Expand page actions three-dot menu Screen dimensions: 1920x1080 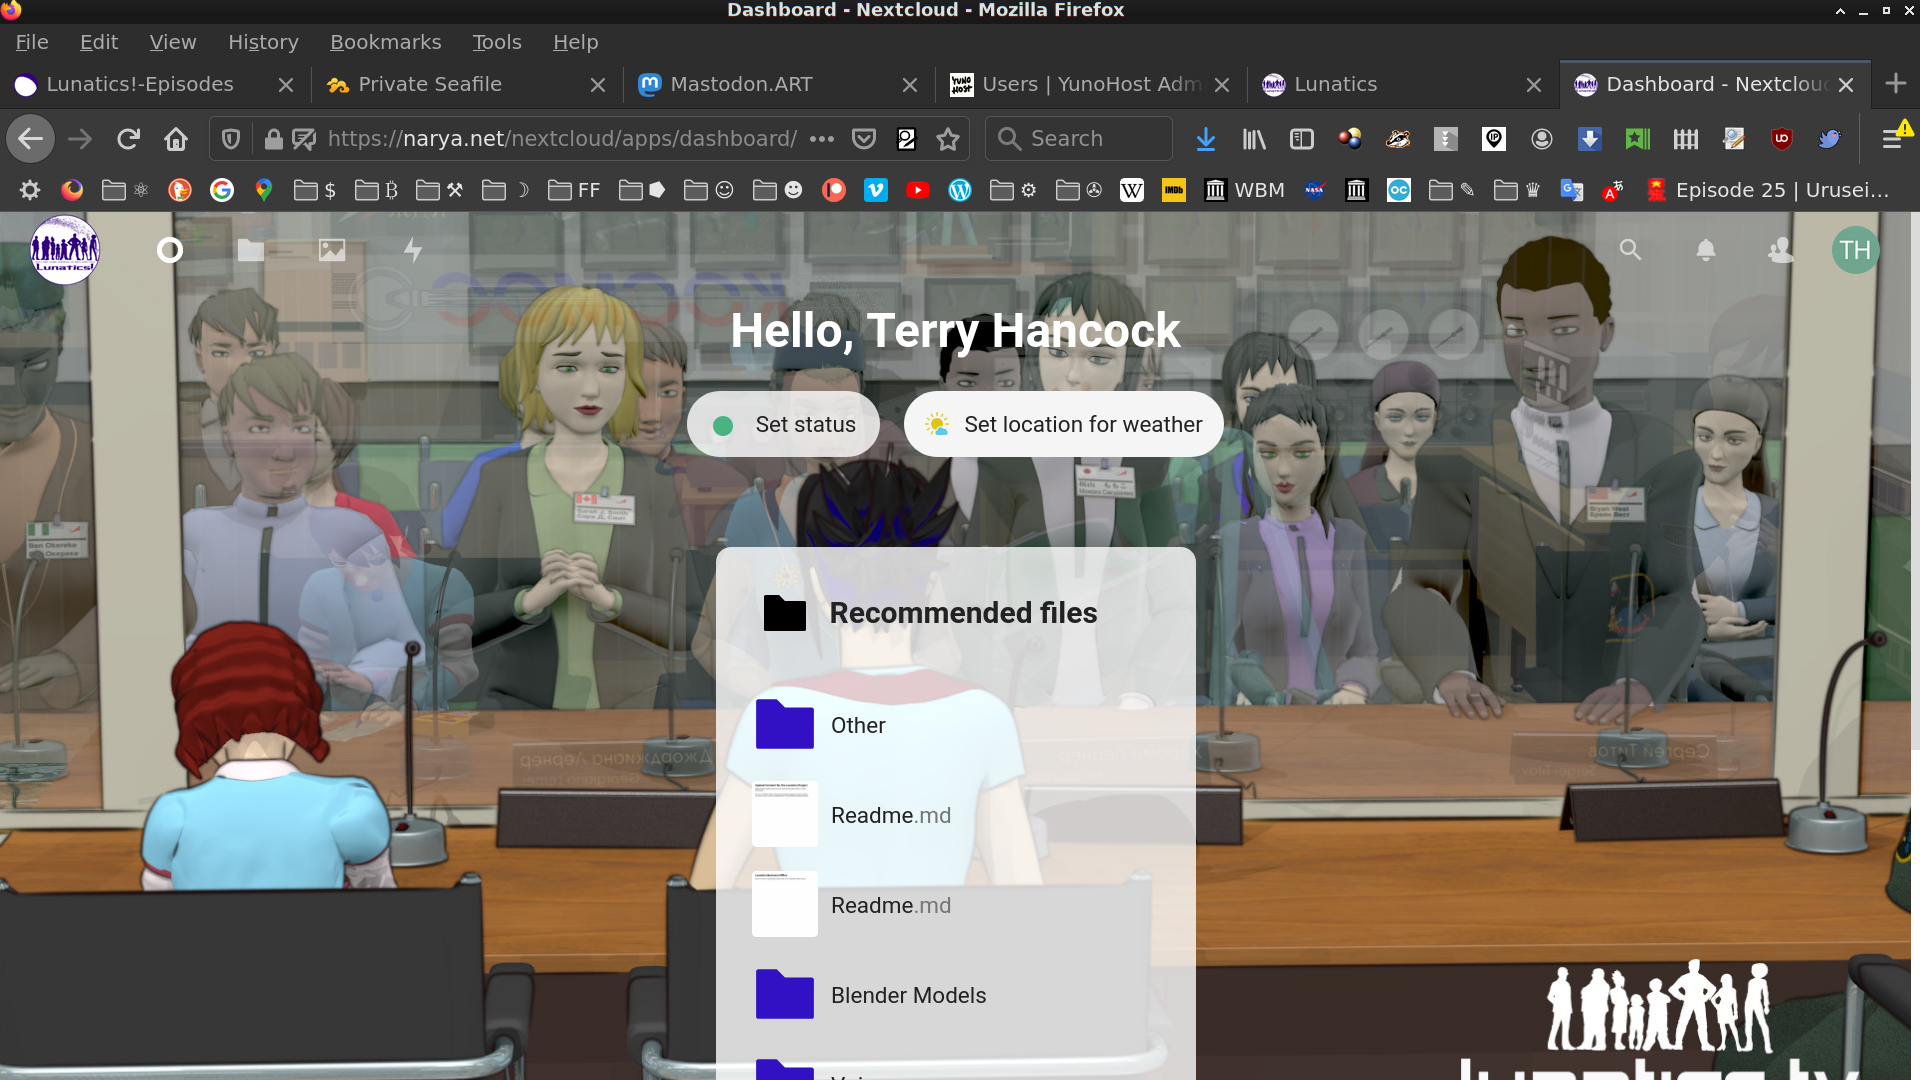[x=822, y=139]
